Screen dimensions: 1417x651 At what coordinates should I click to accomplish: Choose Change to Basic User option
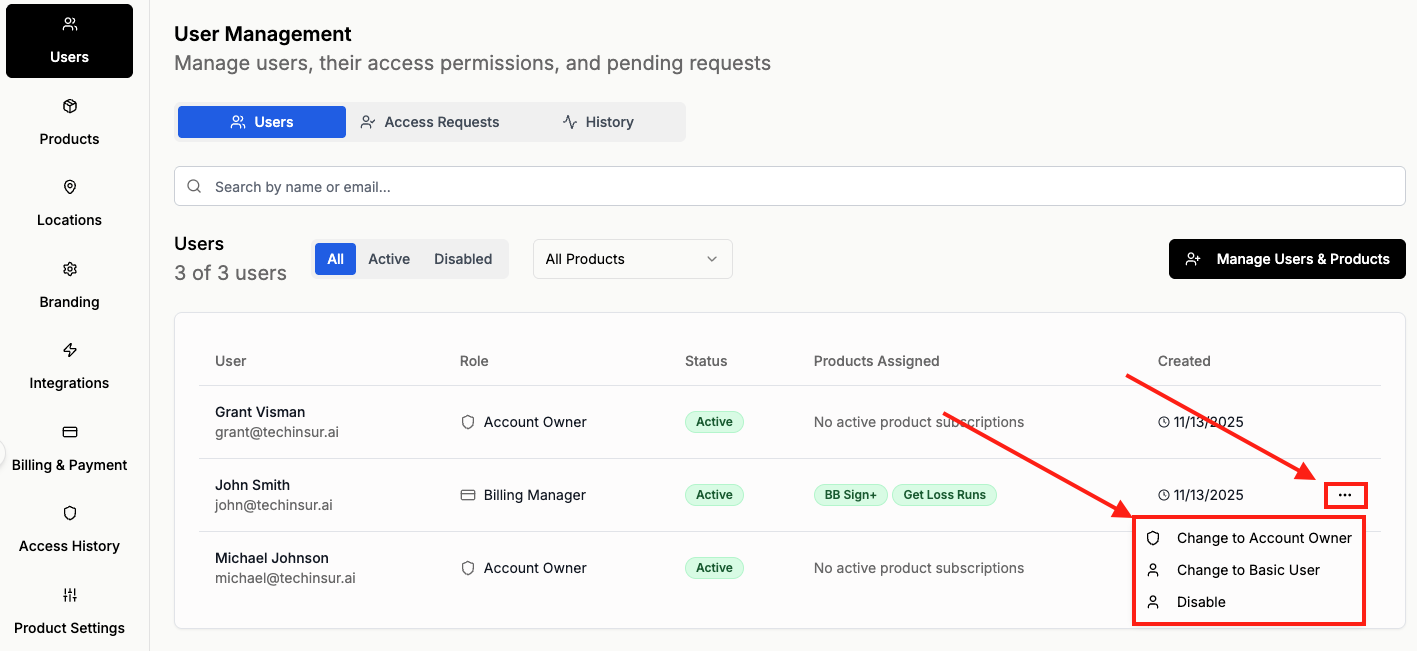(1248, 570)
